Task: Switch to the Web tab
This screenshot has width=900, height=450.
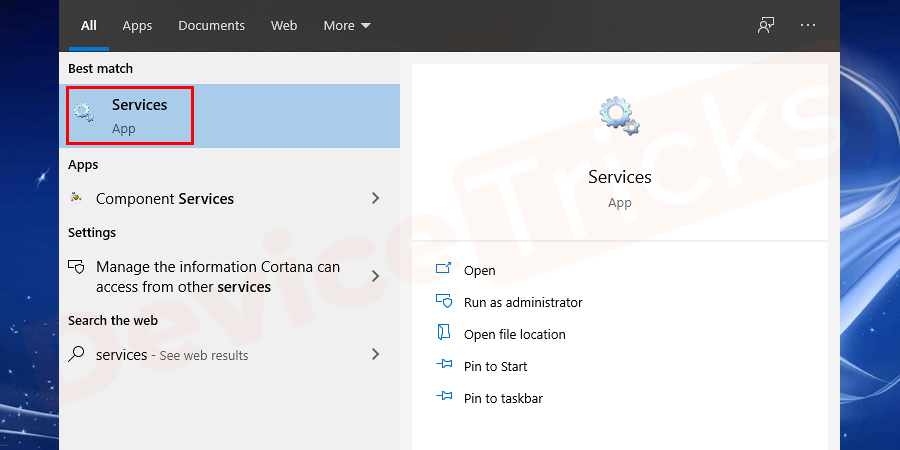Action: pos(284,26)
